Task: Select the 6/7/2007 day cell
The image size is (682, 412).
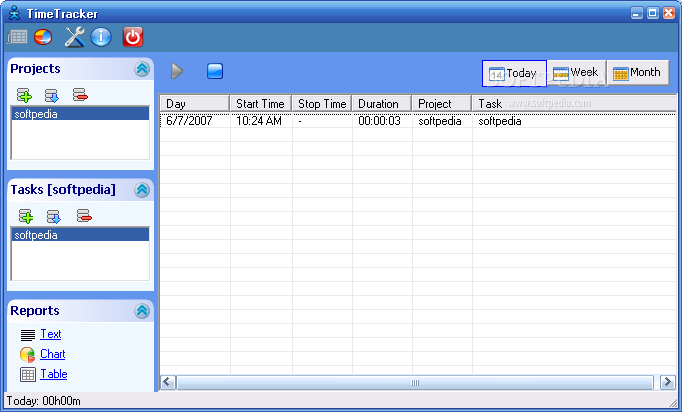Action: (x=189, y=121)
